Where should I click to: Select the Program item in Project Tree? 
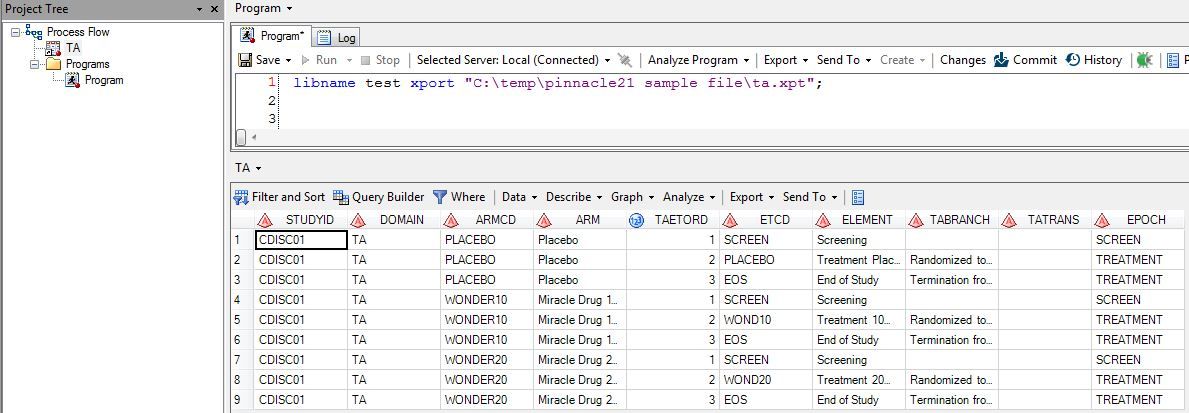click(x=103, y=80)
